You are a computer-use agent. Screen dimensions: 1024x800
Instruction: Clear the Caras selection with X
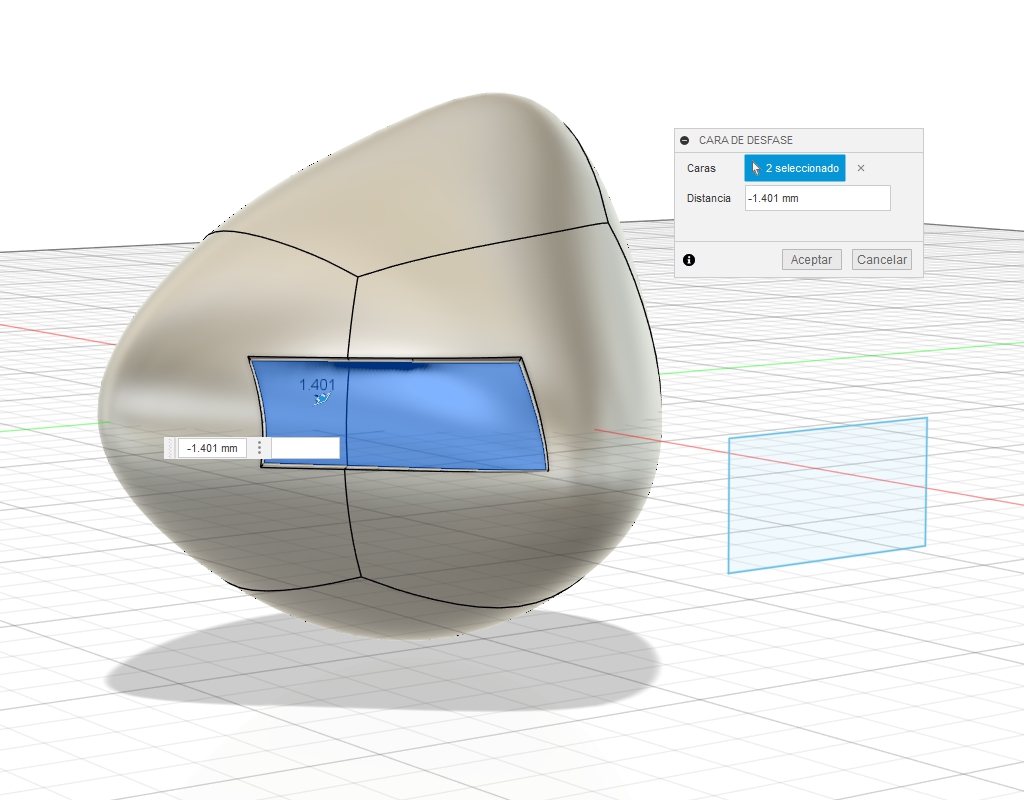(861, 168)
